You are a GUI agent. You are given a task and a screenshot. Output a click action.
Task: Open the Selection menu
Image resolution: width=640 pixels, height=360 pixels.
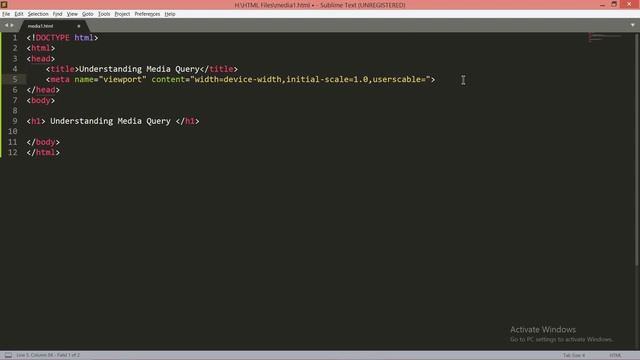pos(38,14)
